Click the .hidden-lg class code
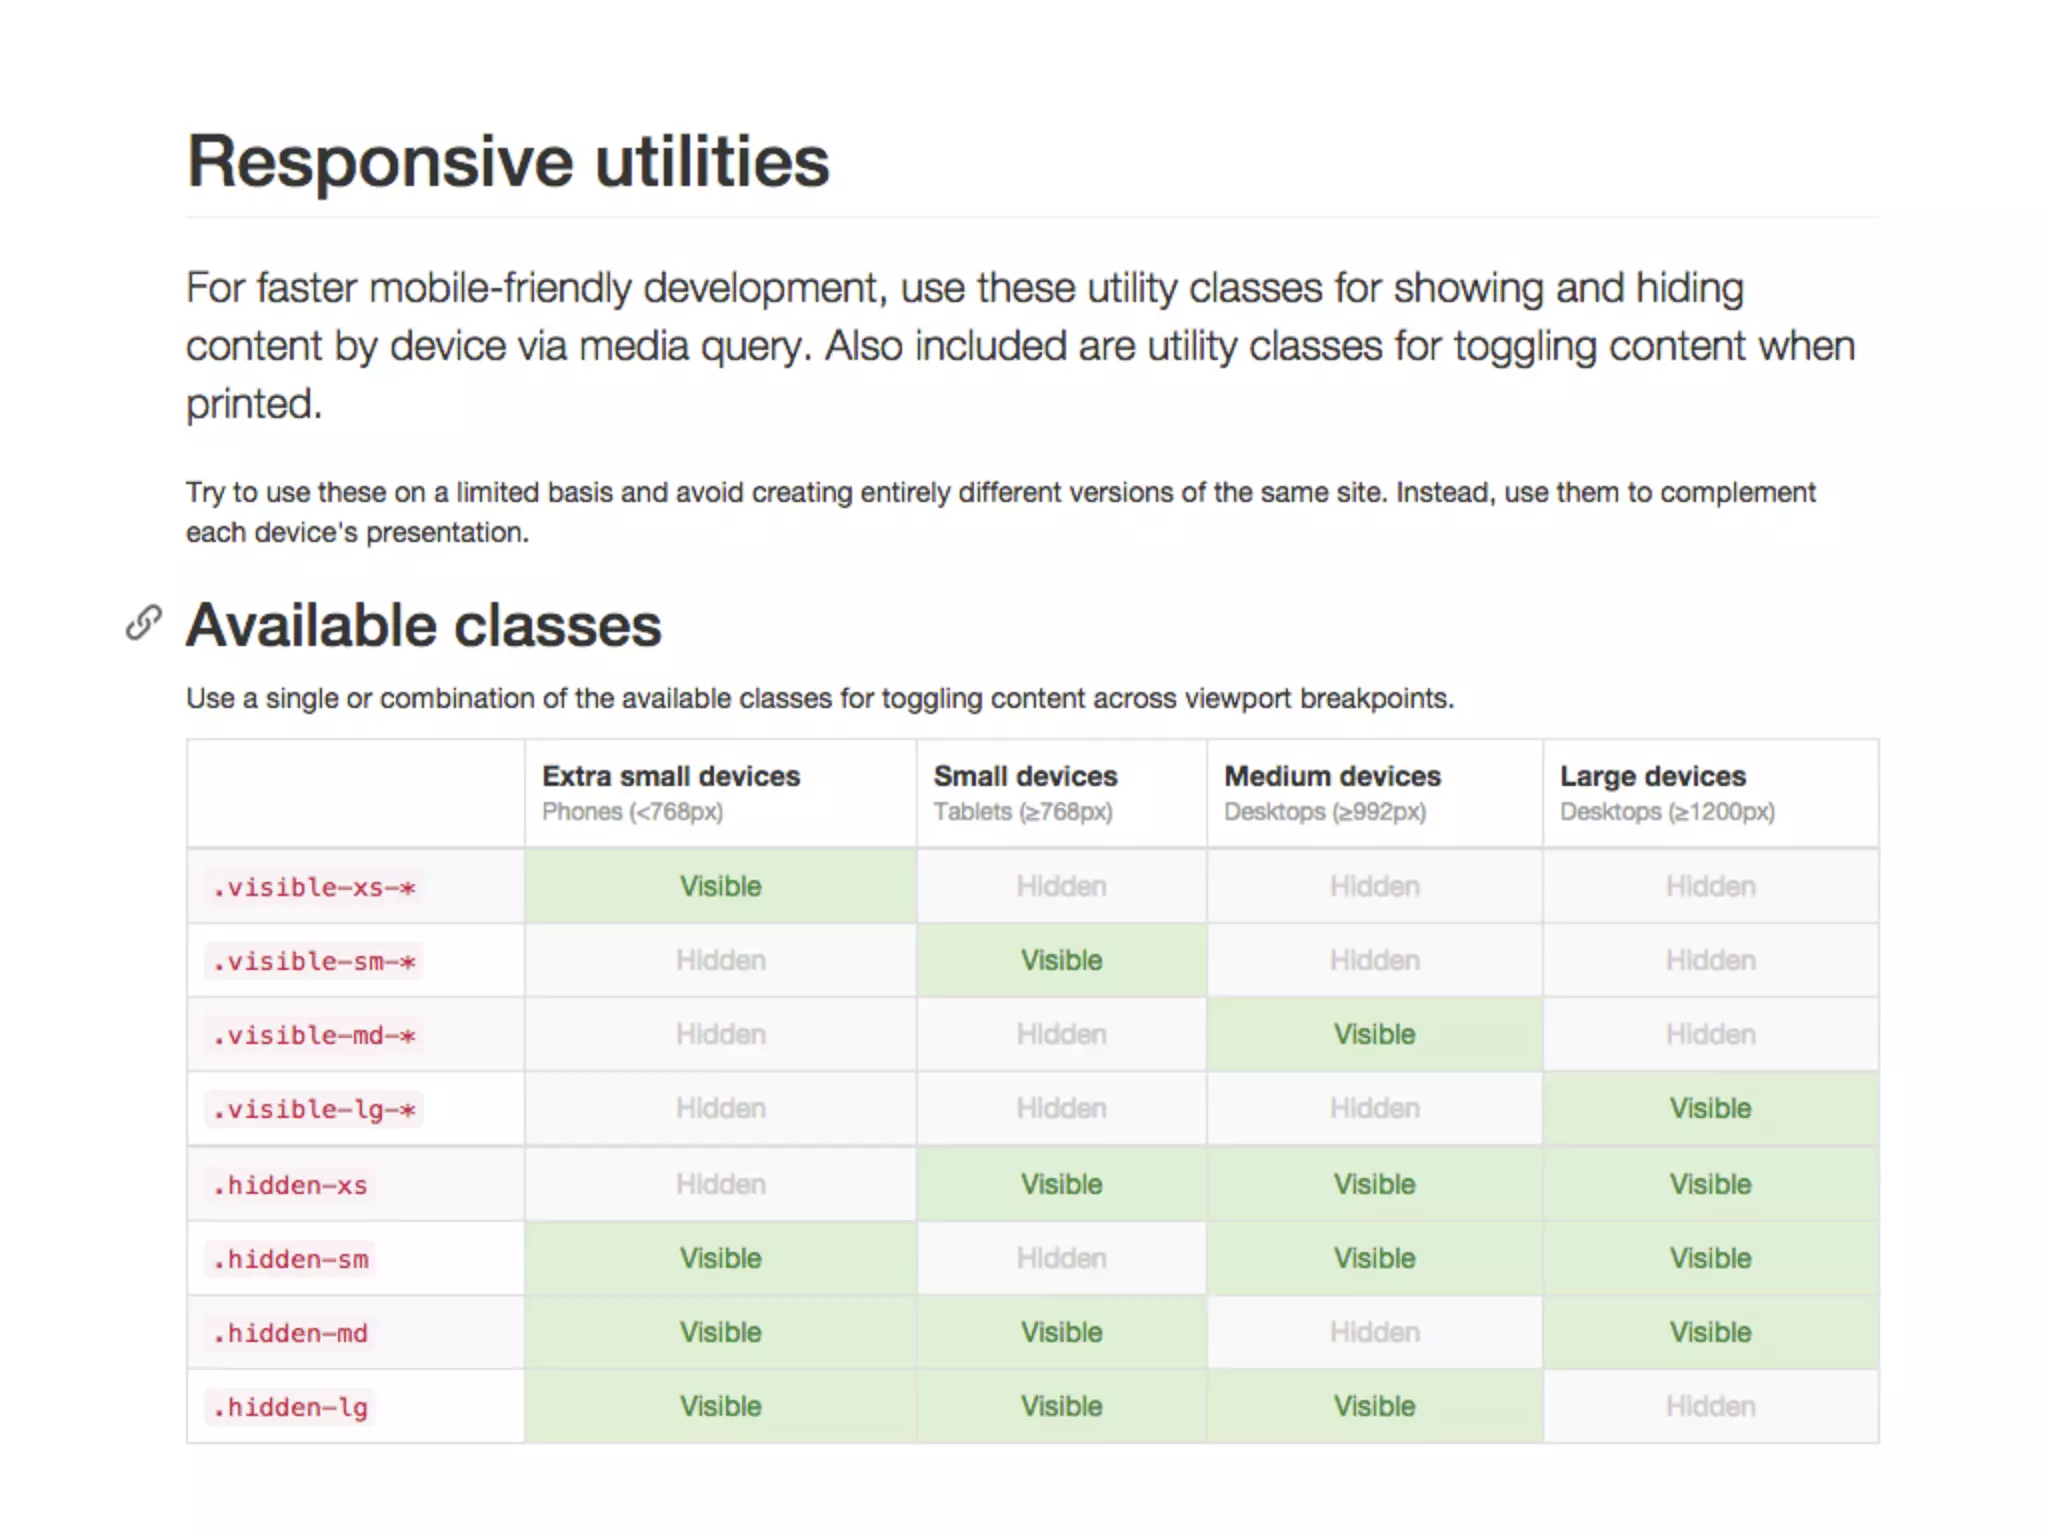Viewport: 2048px width, 1536px height. [290, 1408]
